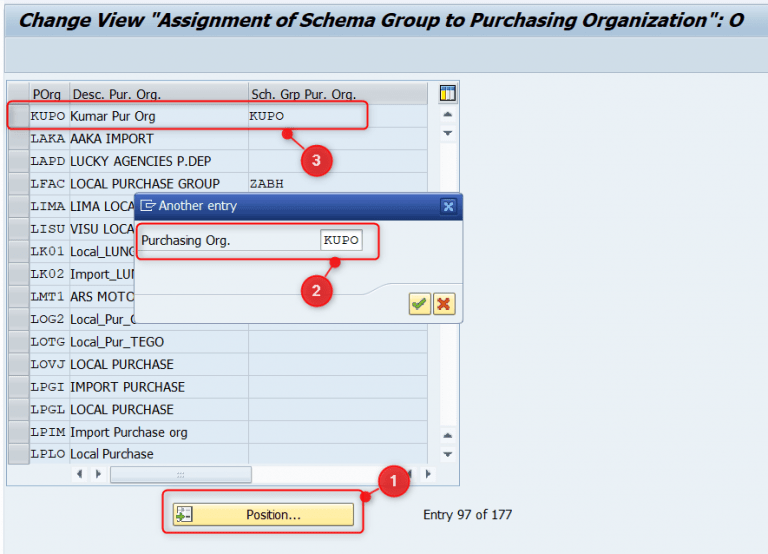
Task: Click scroll down arrow below top arrow
Action: click(447, 133)
